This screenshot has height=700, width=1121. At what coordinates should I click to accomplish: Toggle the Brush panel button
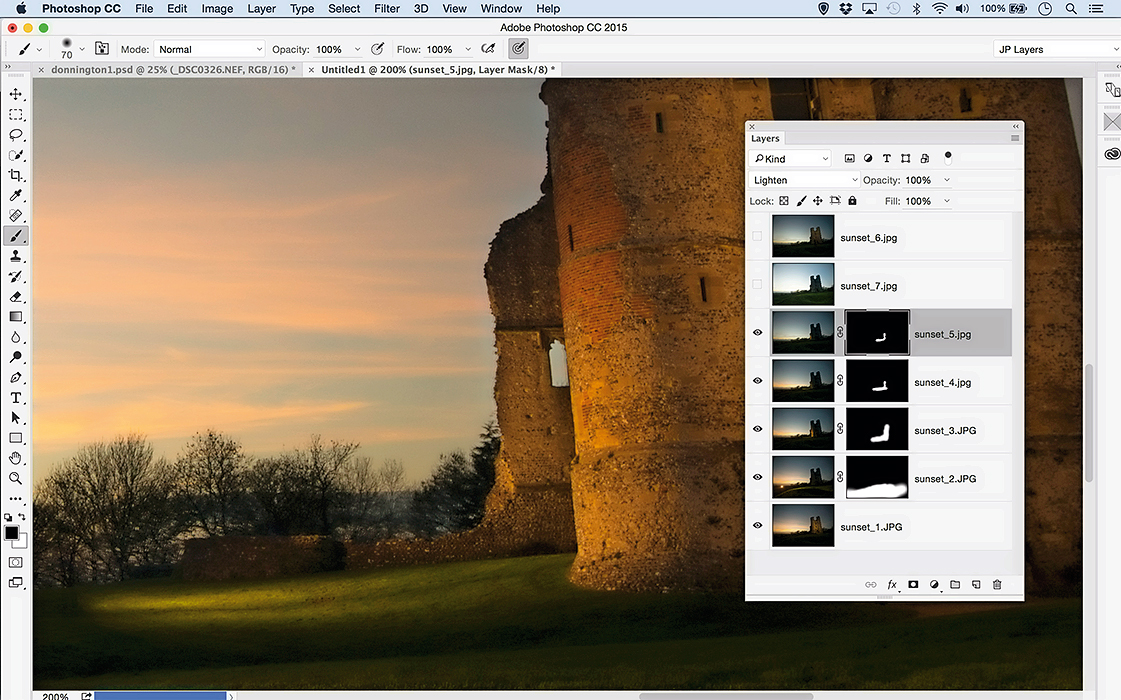pyautogui.click(x=102, y=49)
